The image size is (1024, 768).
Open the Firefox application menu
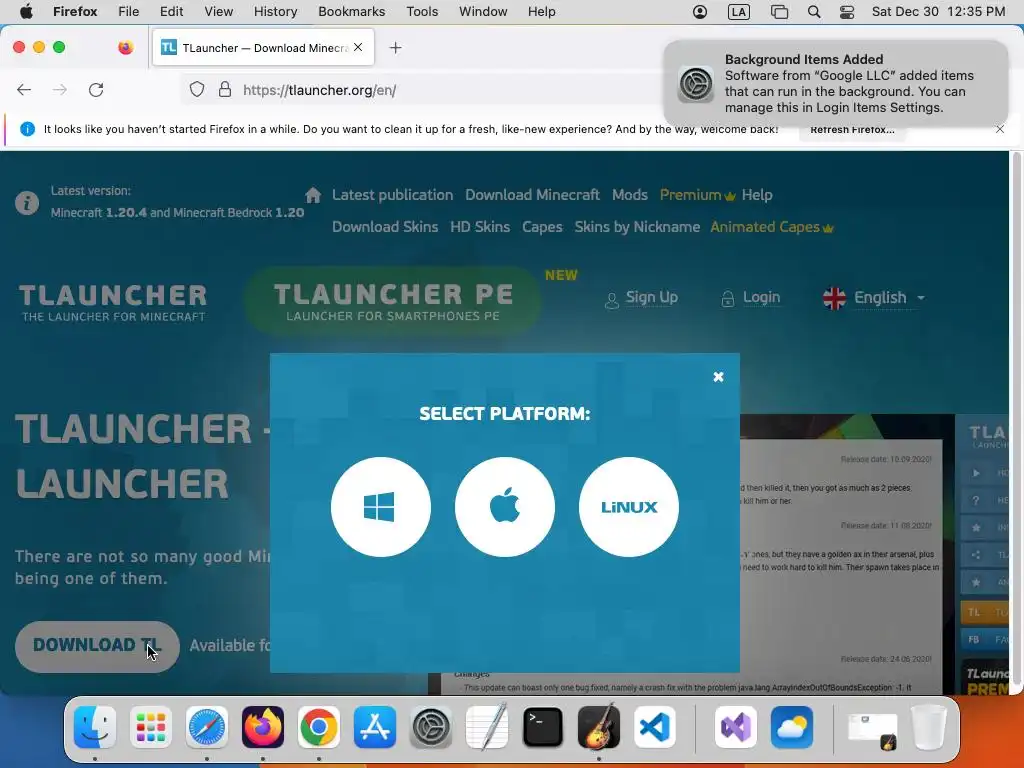tap(75, 11)
